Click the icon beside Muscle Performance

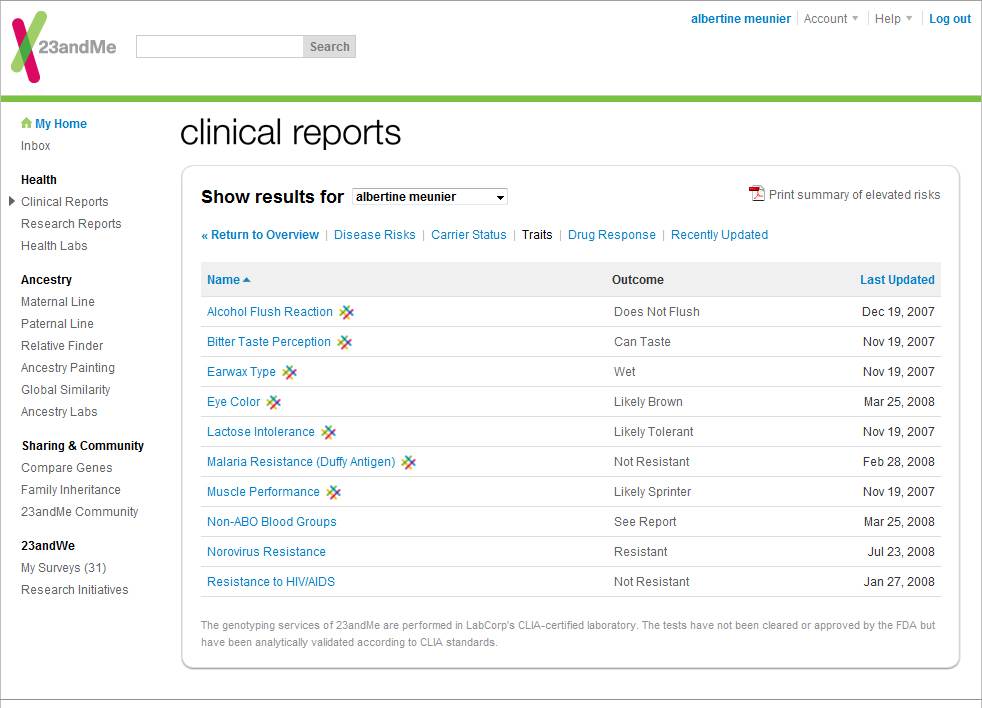(334, 492)
